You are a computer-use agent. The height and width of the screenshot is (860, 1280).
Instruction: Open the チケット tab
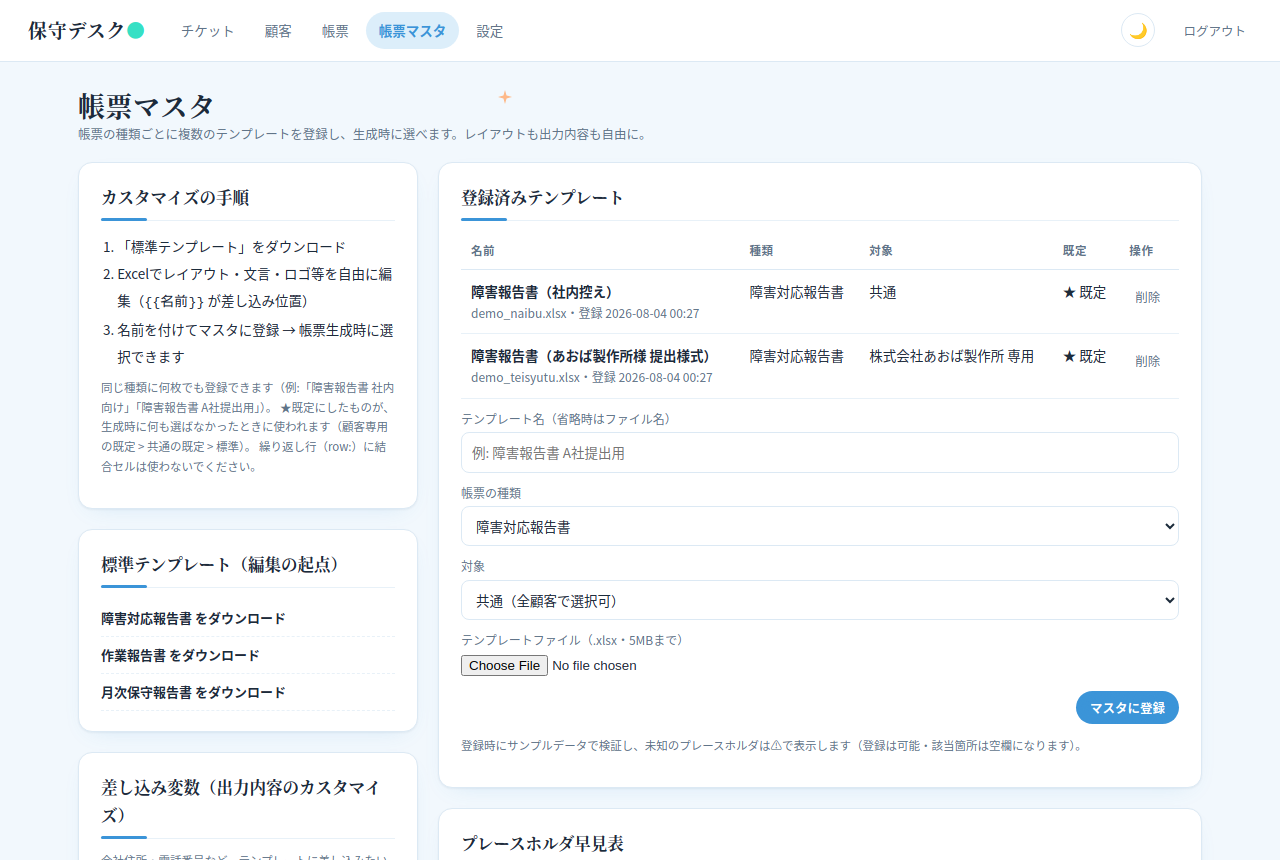tap(208, 31)
